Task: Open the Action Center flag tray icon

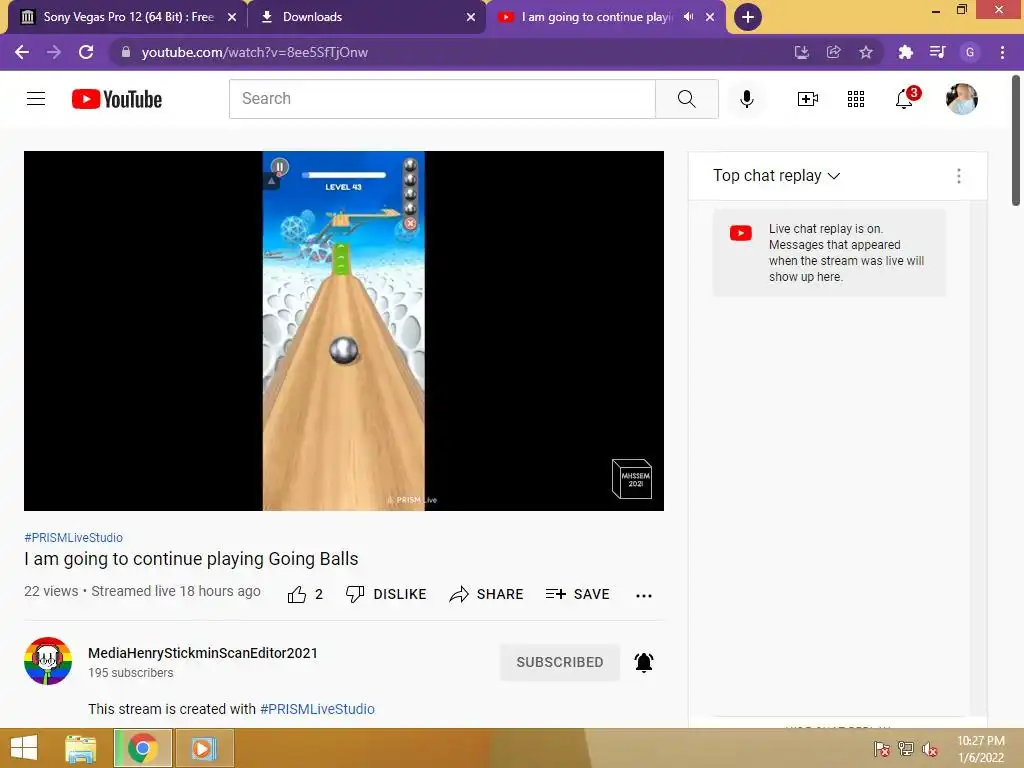Action: (881, 749)
